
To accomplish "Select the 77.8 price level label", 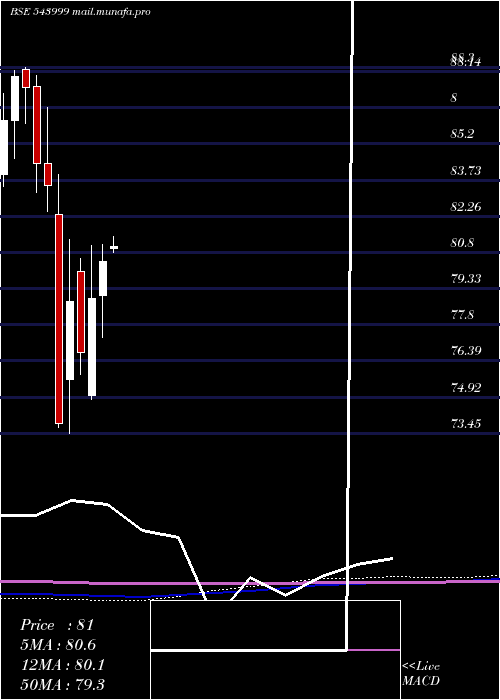I will coord(462,315).
